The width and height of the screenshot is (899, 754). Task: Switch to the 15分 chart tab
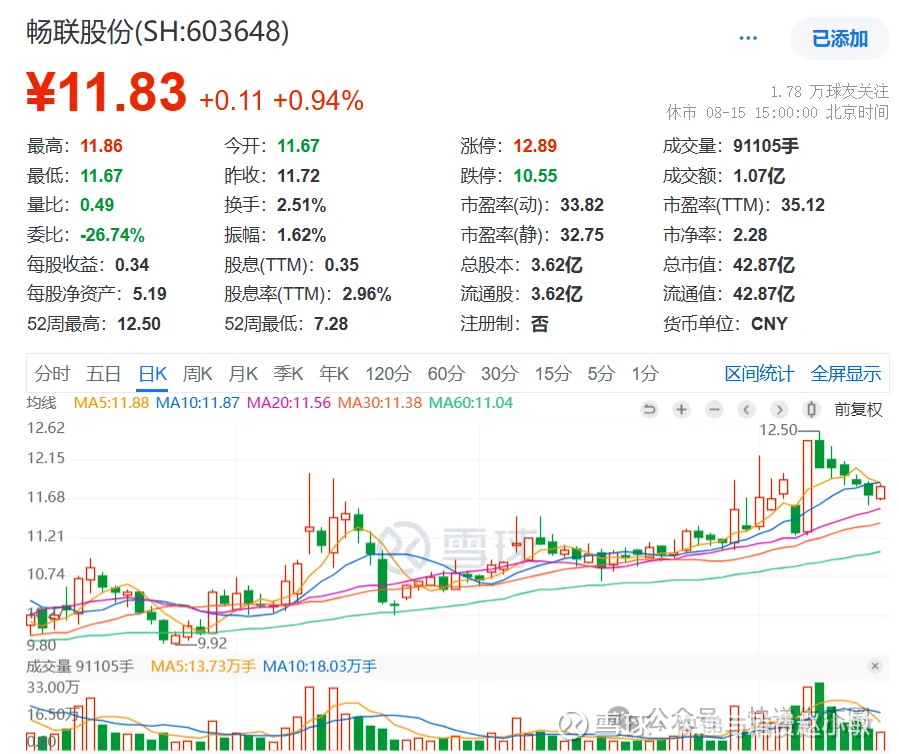[x=553, y=374]
